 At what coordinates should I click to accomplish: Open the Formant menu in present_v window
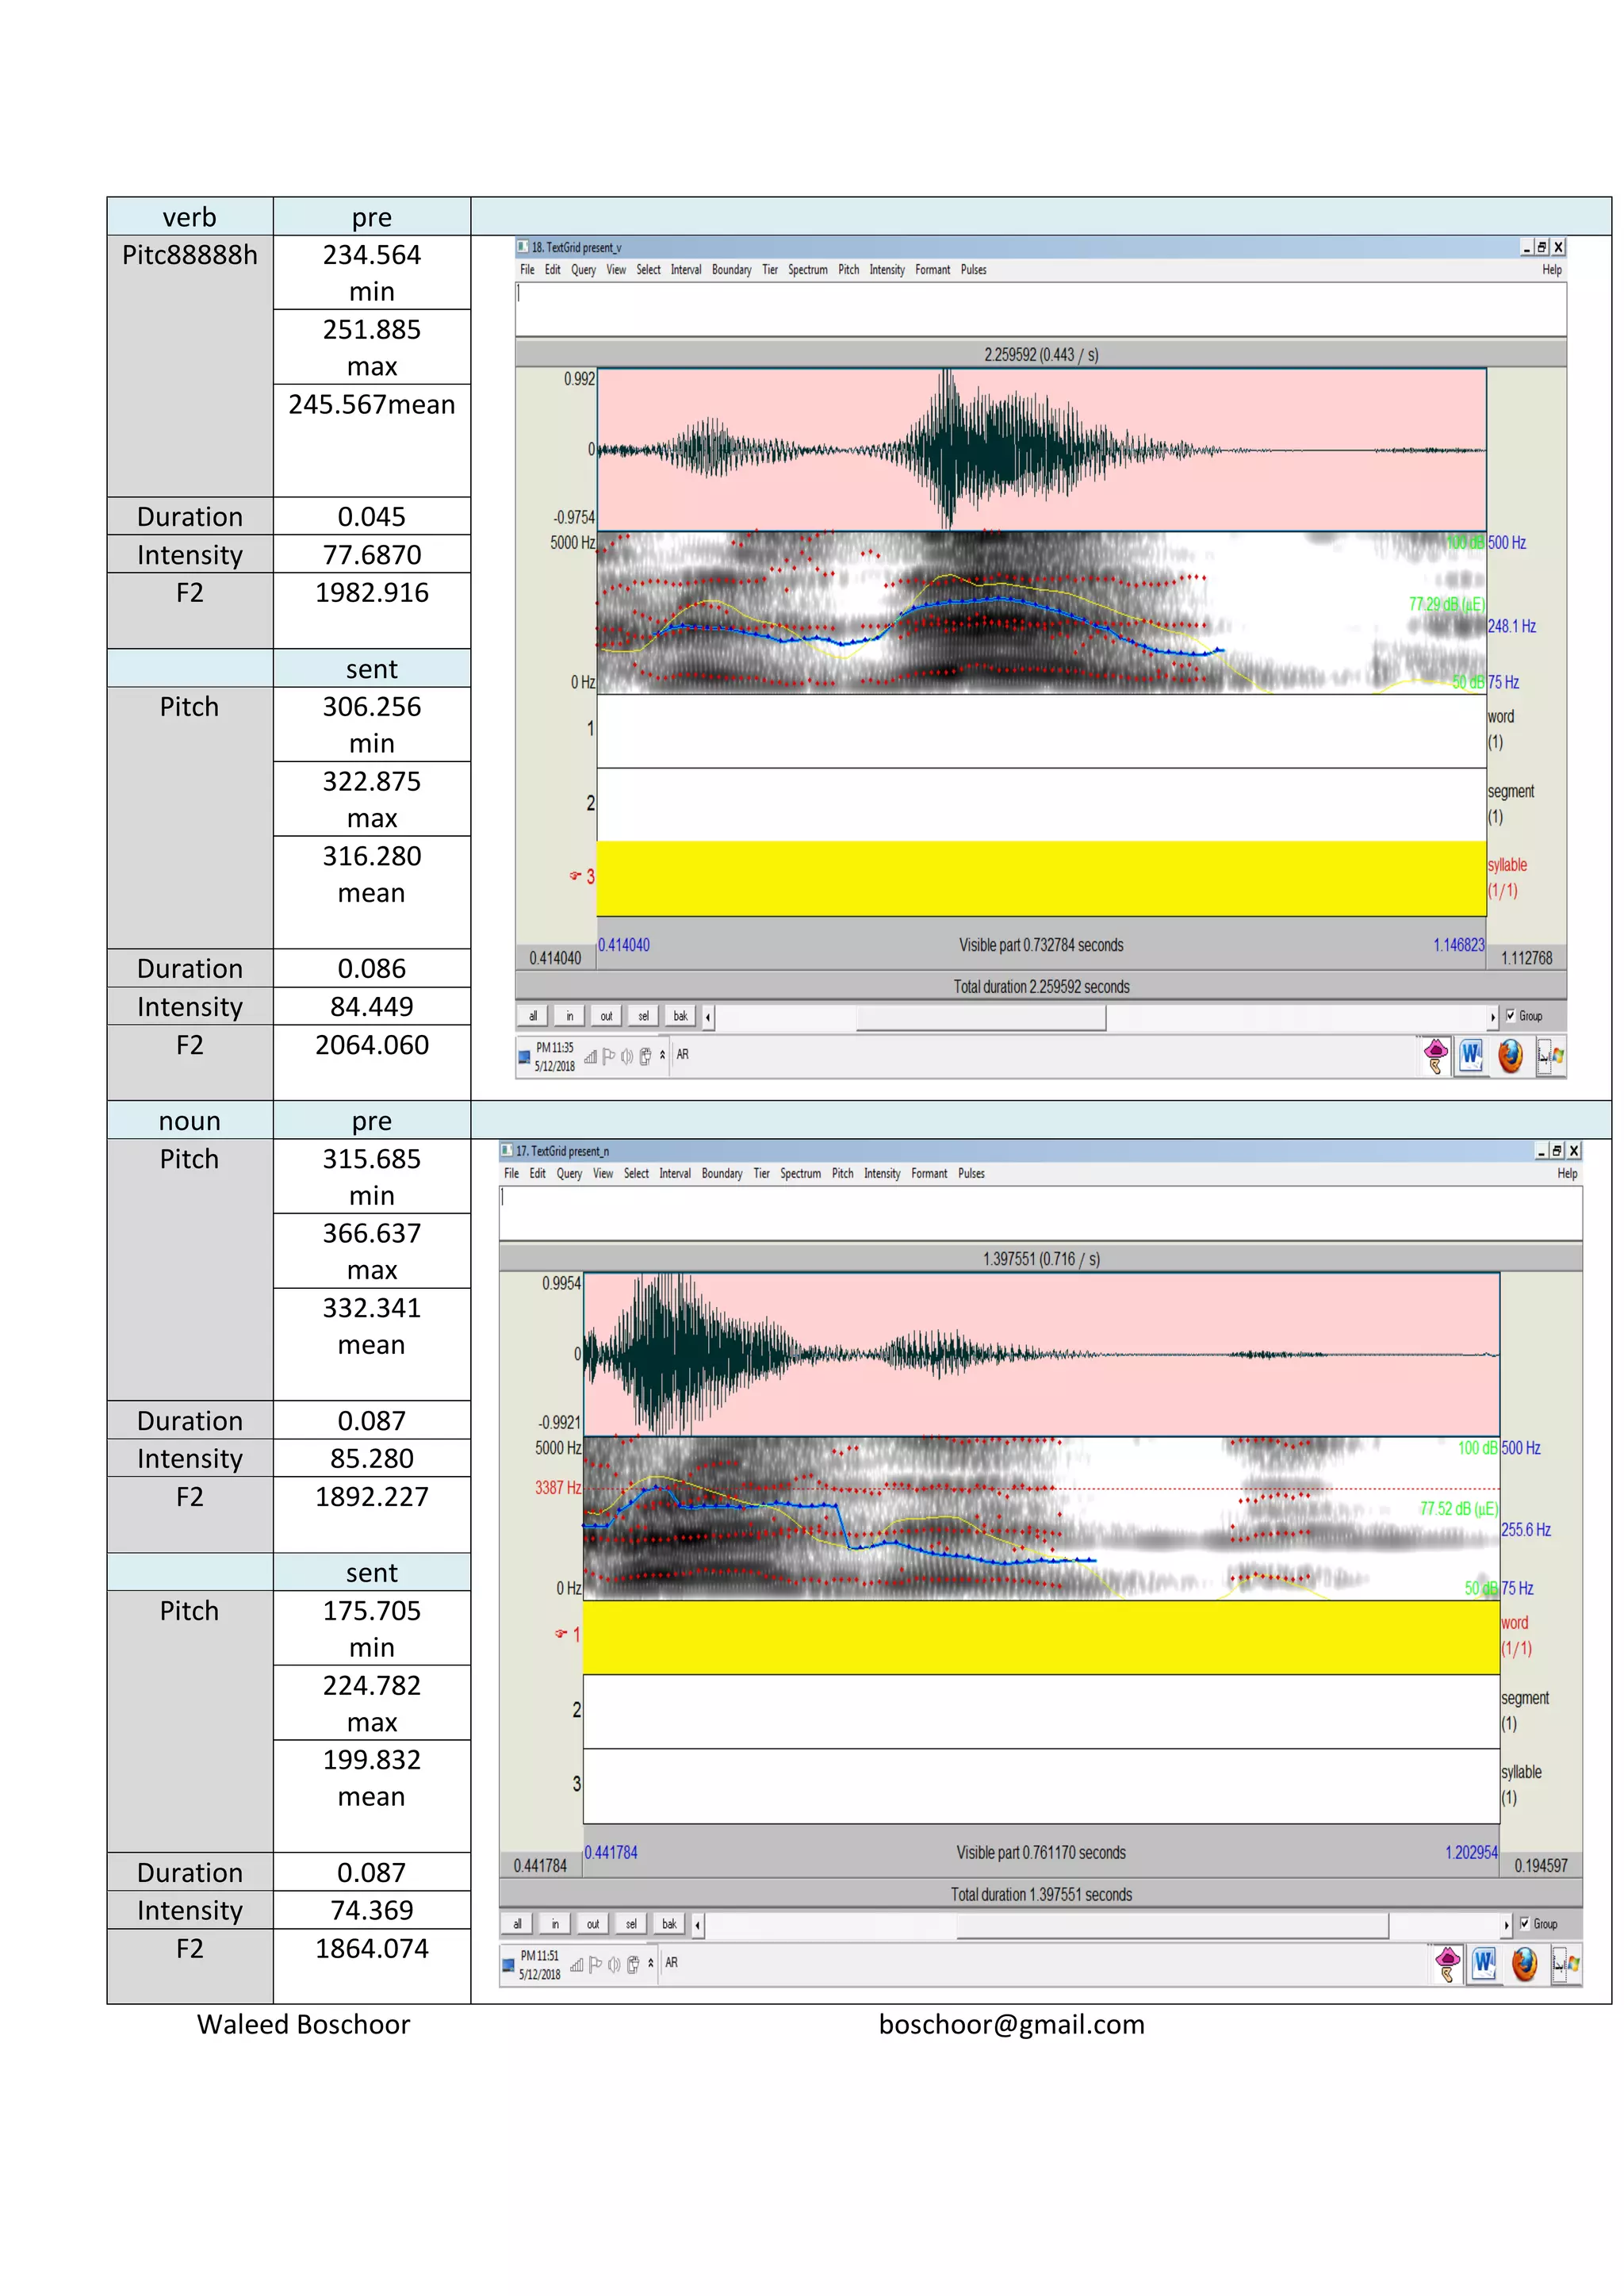point(933,270)
